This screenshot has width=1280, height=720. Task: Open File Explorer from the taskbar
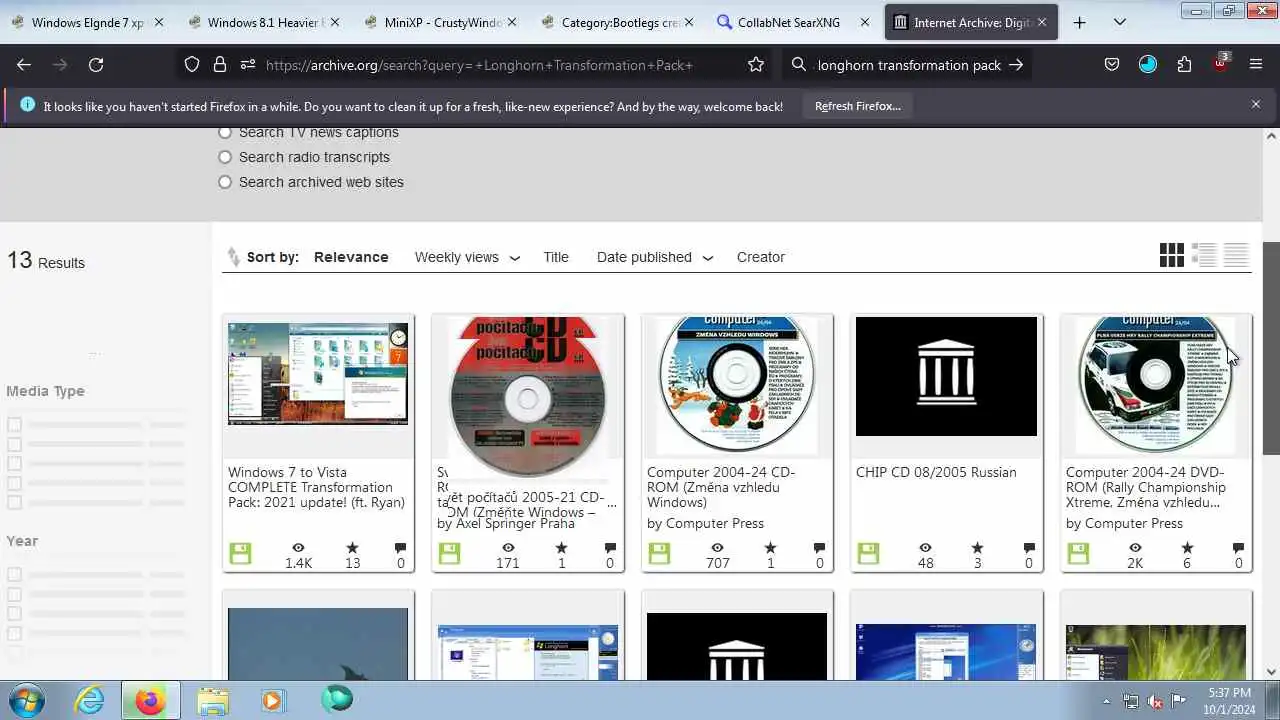[x=213, y=700]
